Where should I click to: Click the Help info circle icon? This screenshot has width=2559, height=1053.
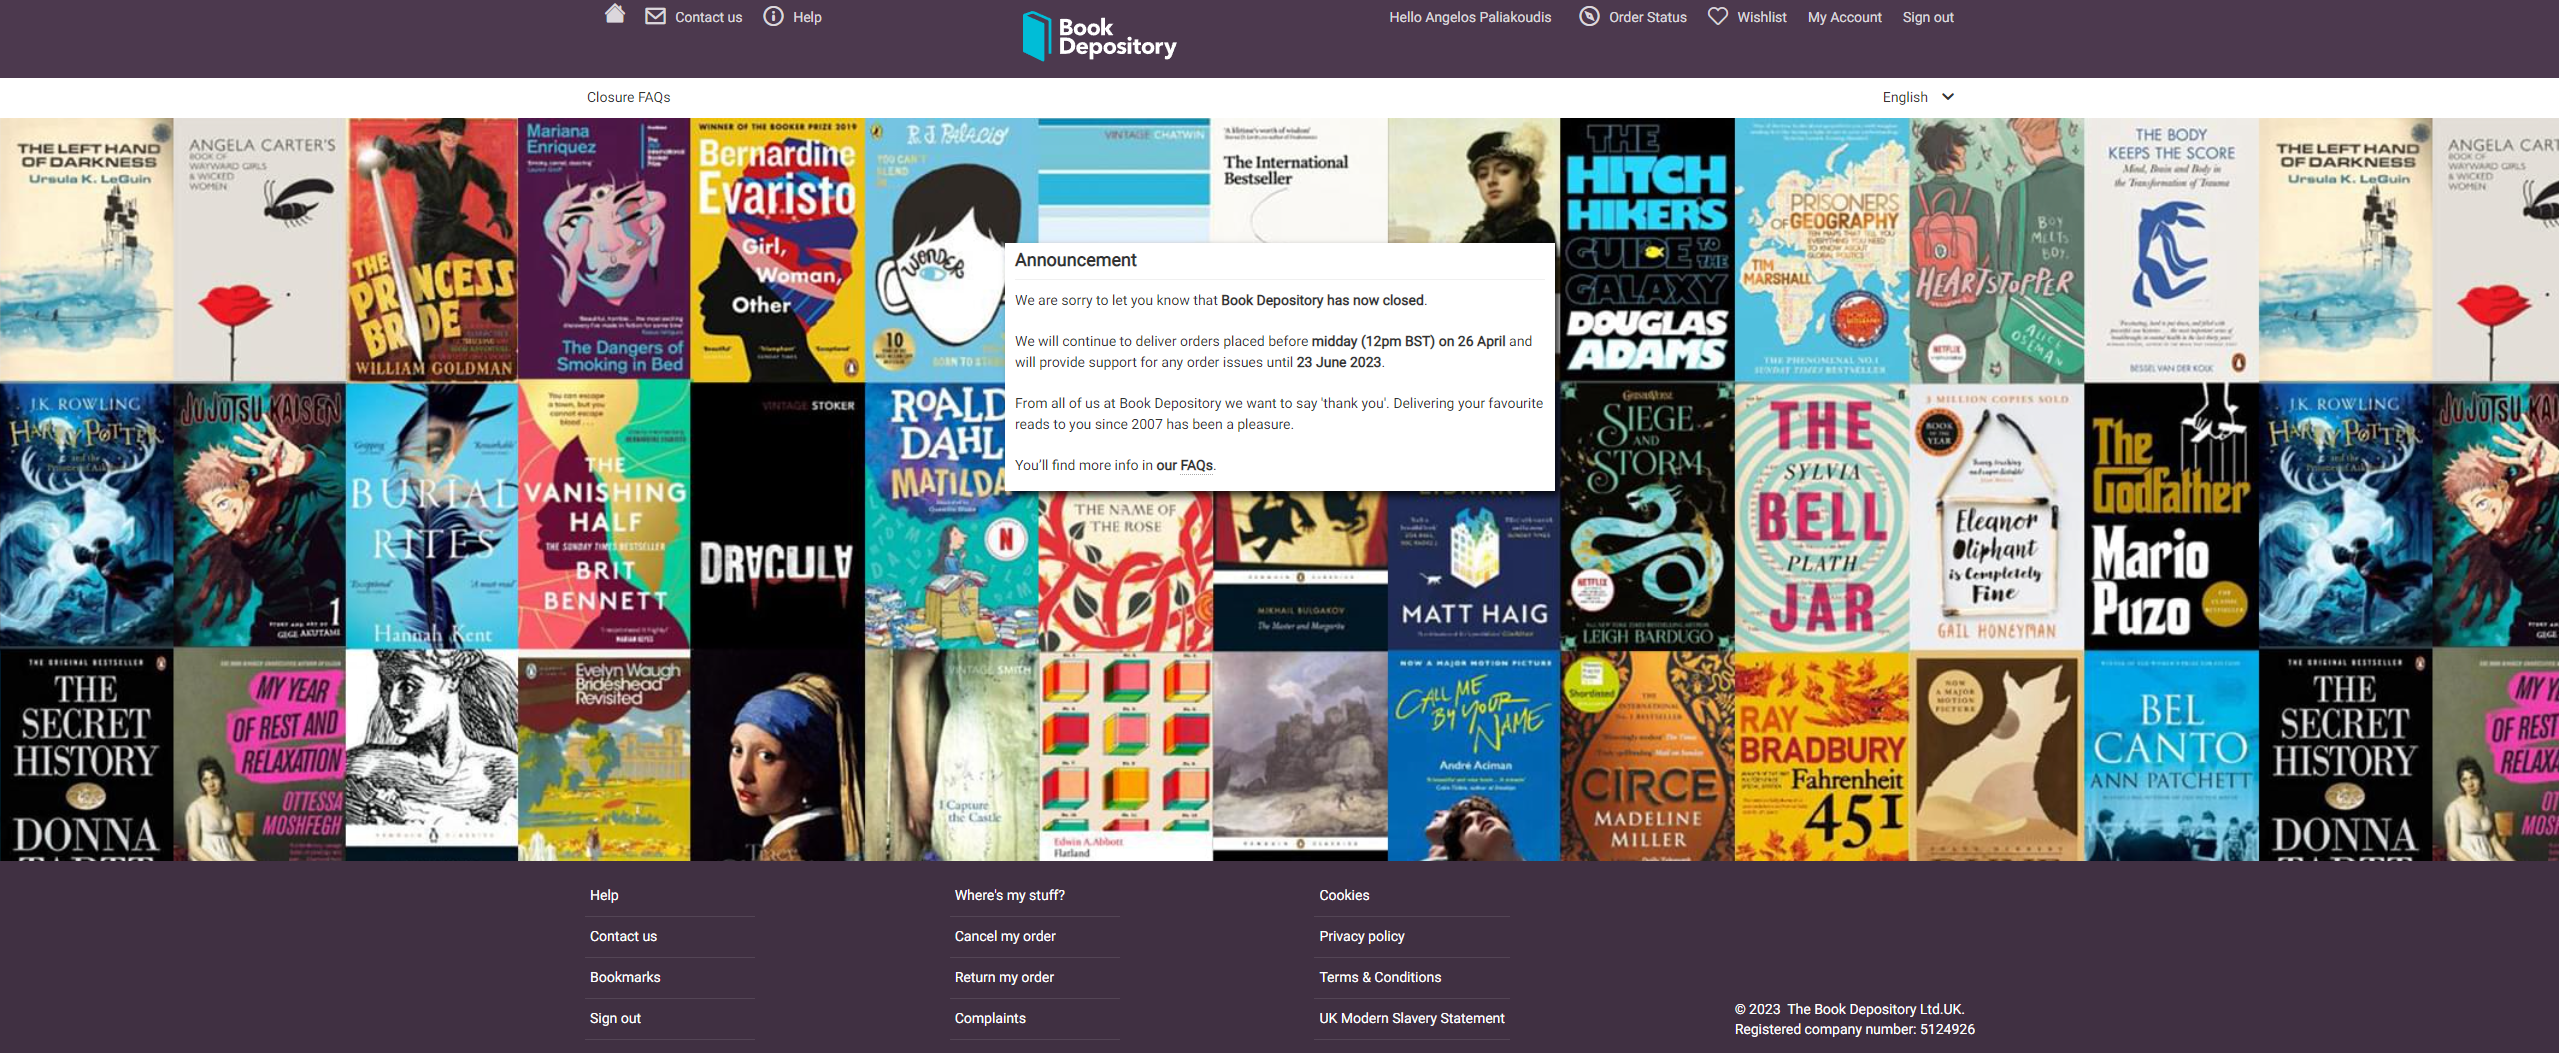(773, 16)
